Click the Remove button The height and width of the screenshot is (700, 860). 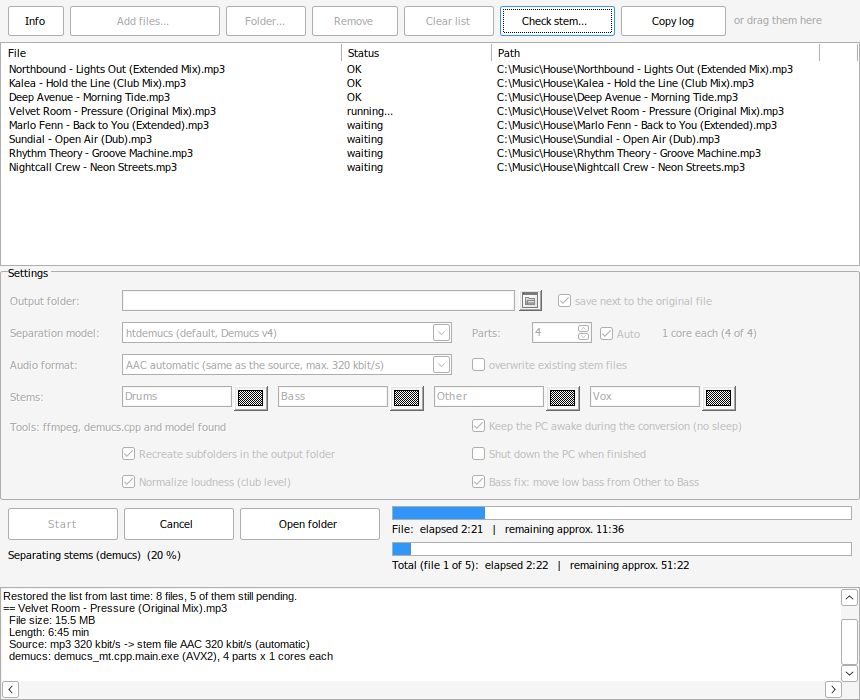(354, 21)
